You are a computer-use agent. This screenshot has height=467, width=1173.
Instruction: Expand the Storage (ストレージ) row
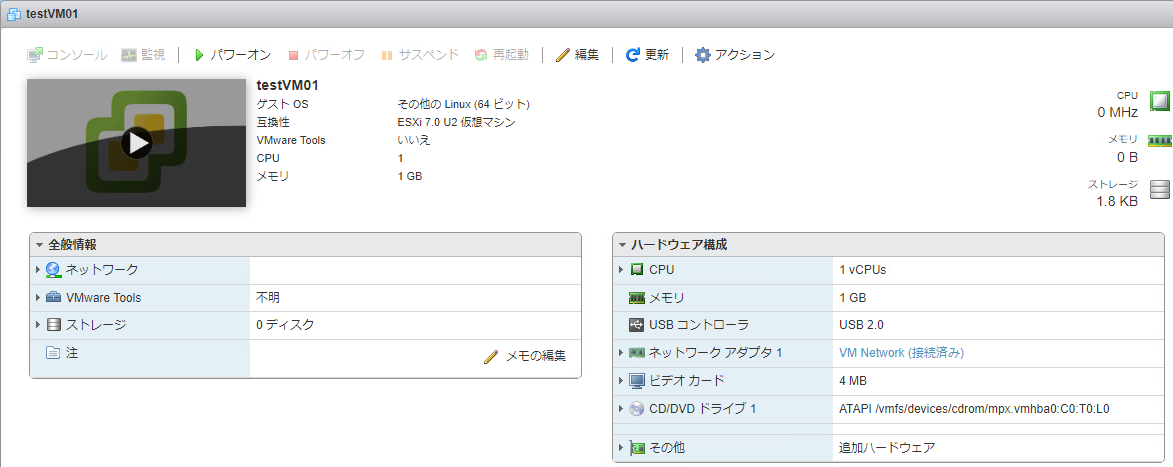38,325
